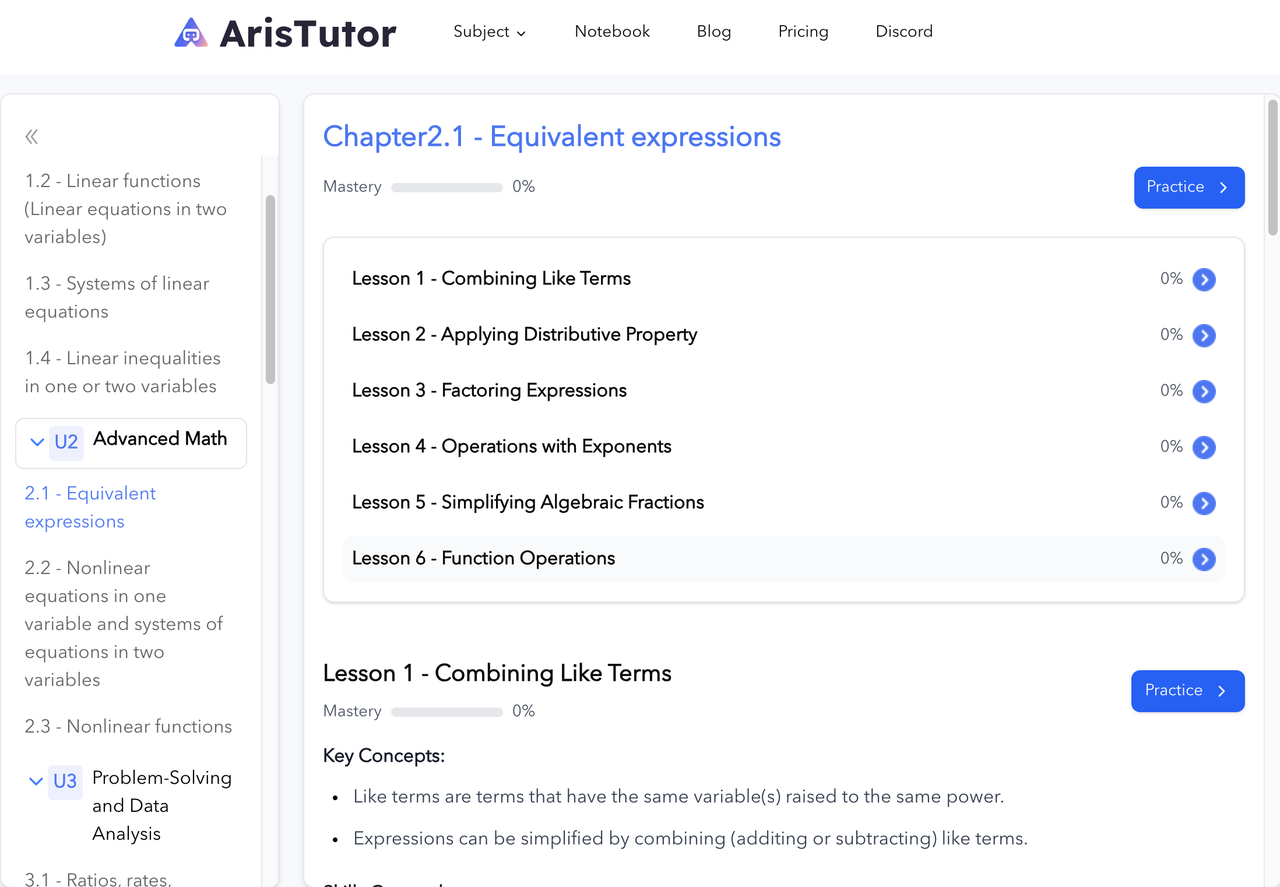Click Practice button for Lesson 1 section

coord(1188,691)
